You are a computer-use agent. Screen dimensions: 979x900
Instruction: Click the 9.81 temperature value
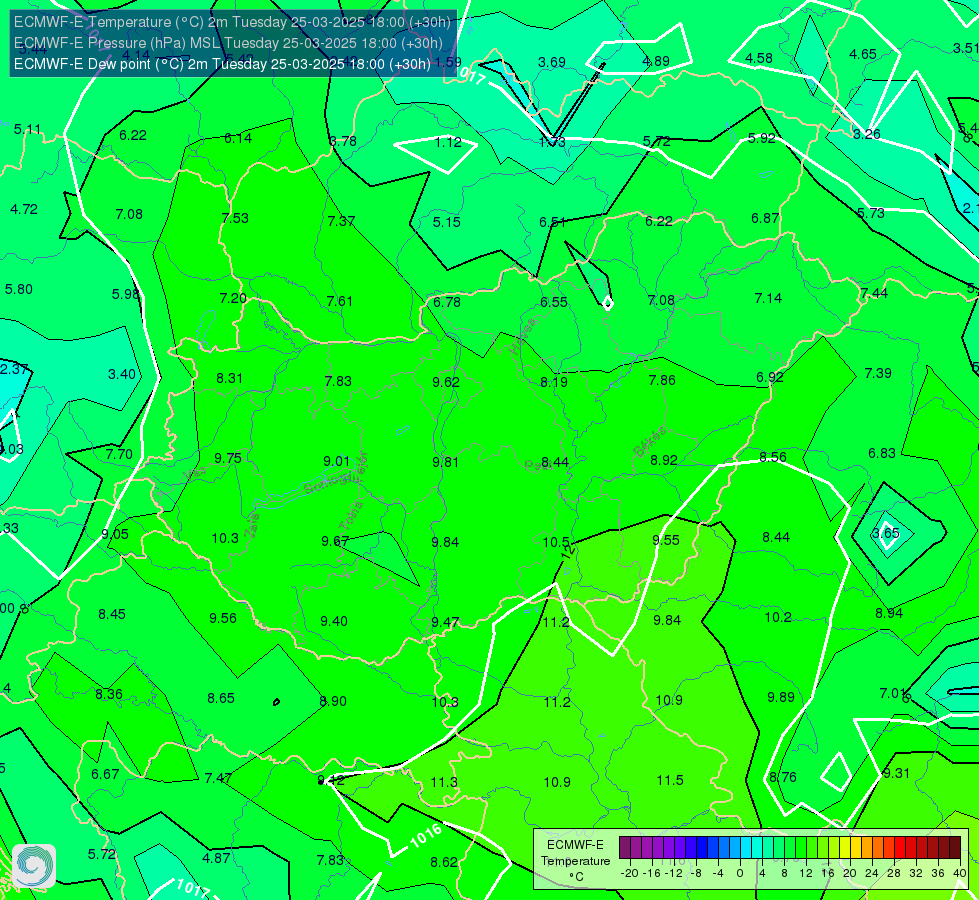[x=445, y=462]
